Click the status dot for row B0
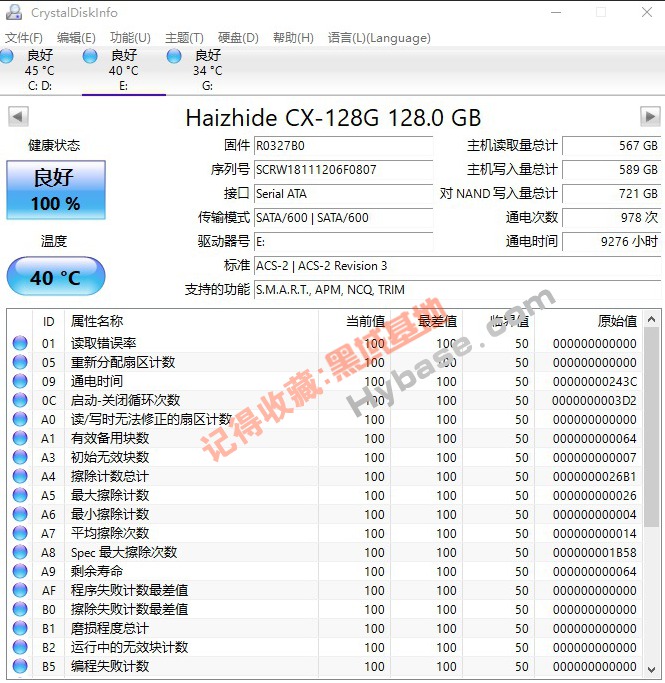665x683 pixels. click(20, 609)
